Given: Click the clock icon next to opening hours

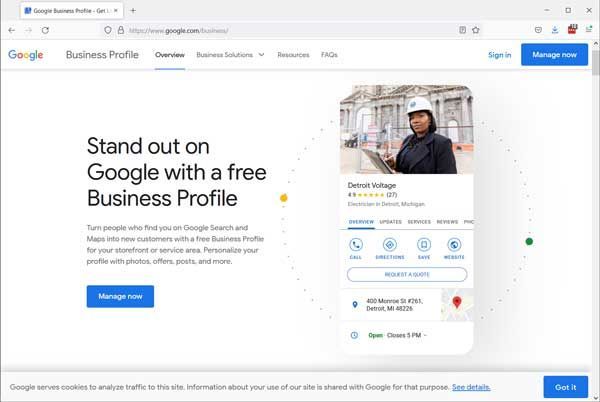Looking at the screenshot, I should tap(354, 335).
